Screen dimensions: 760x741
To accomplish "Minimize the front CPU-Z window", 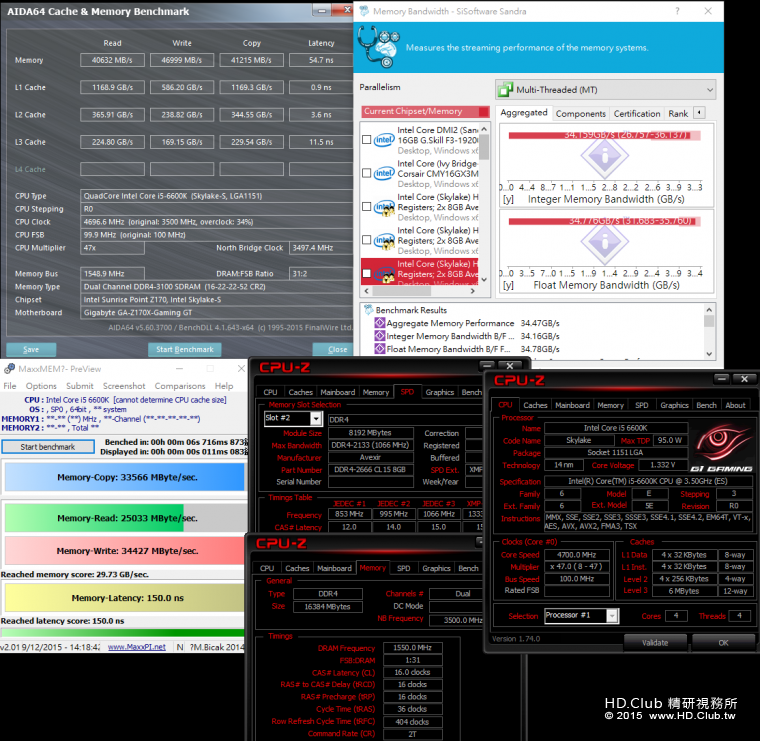I will pos(721,378).
